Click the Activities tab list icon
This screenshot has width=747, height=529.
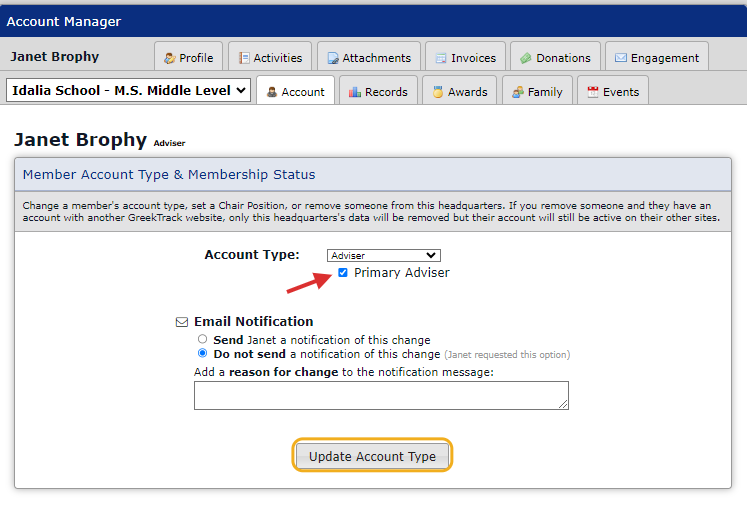point(244,58)
